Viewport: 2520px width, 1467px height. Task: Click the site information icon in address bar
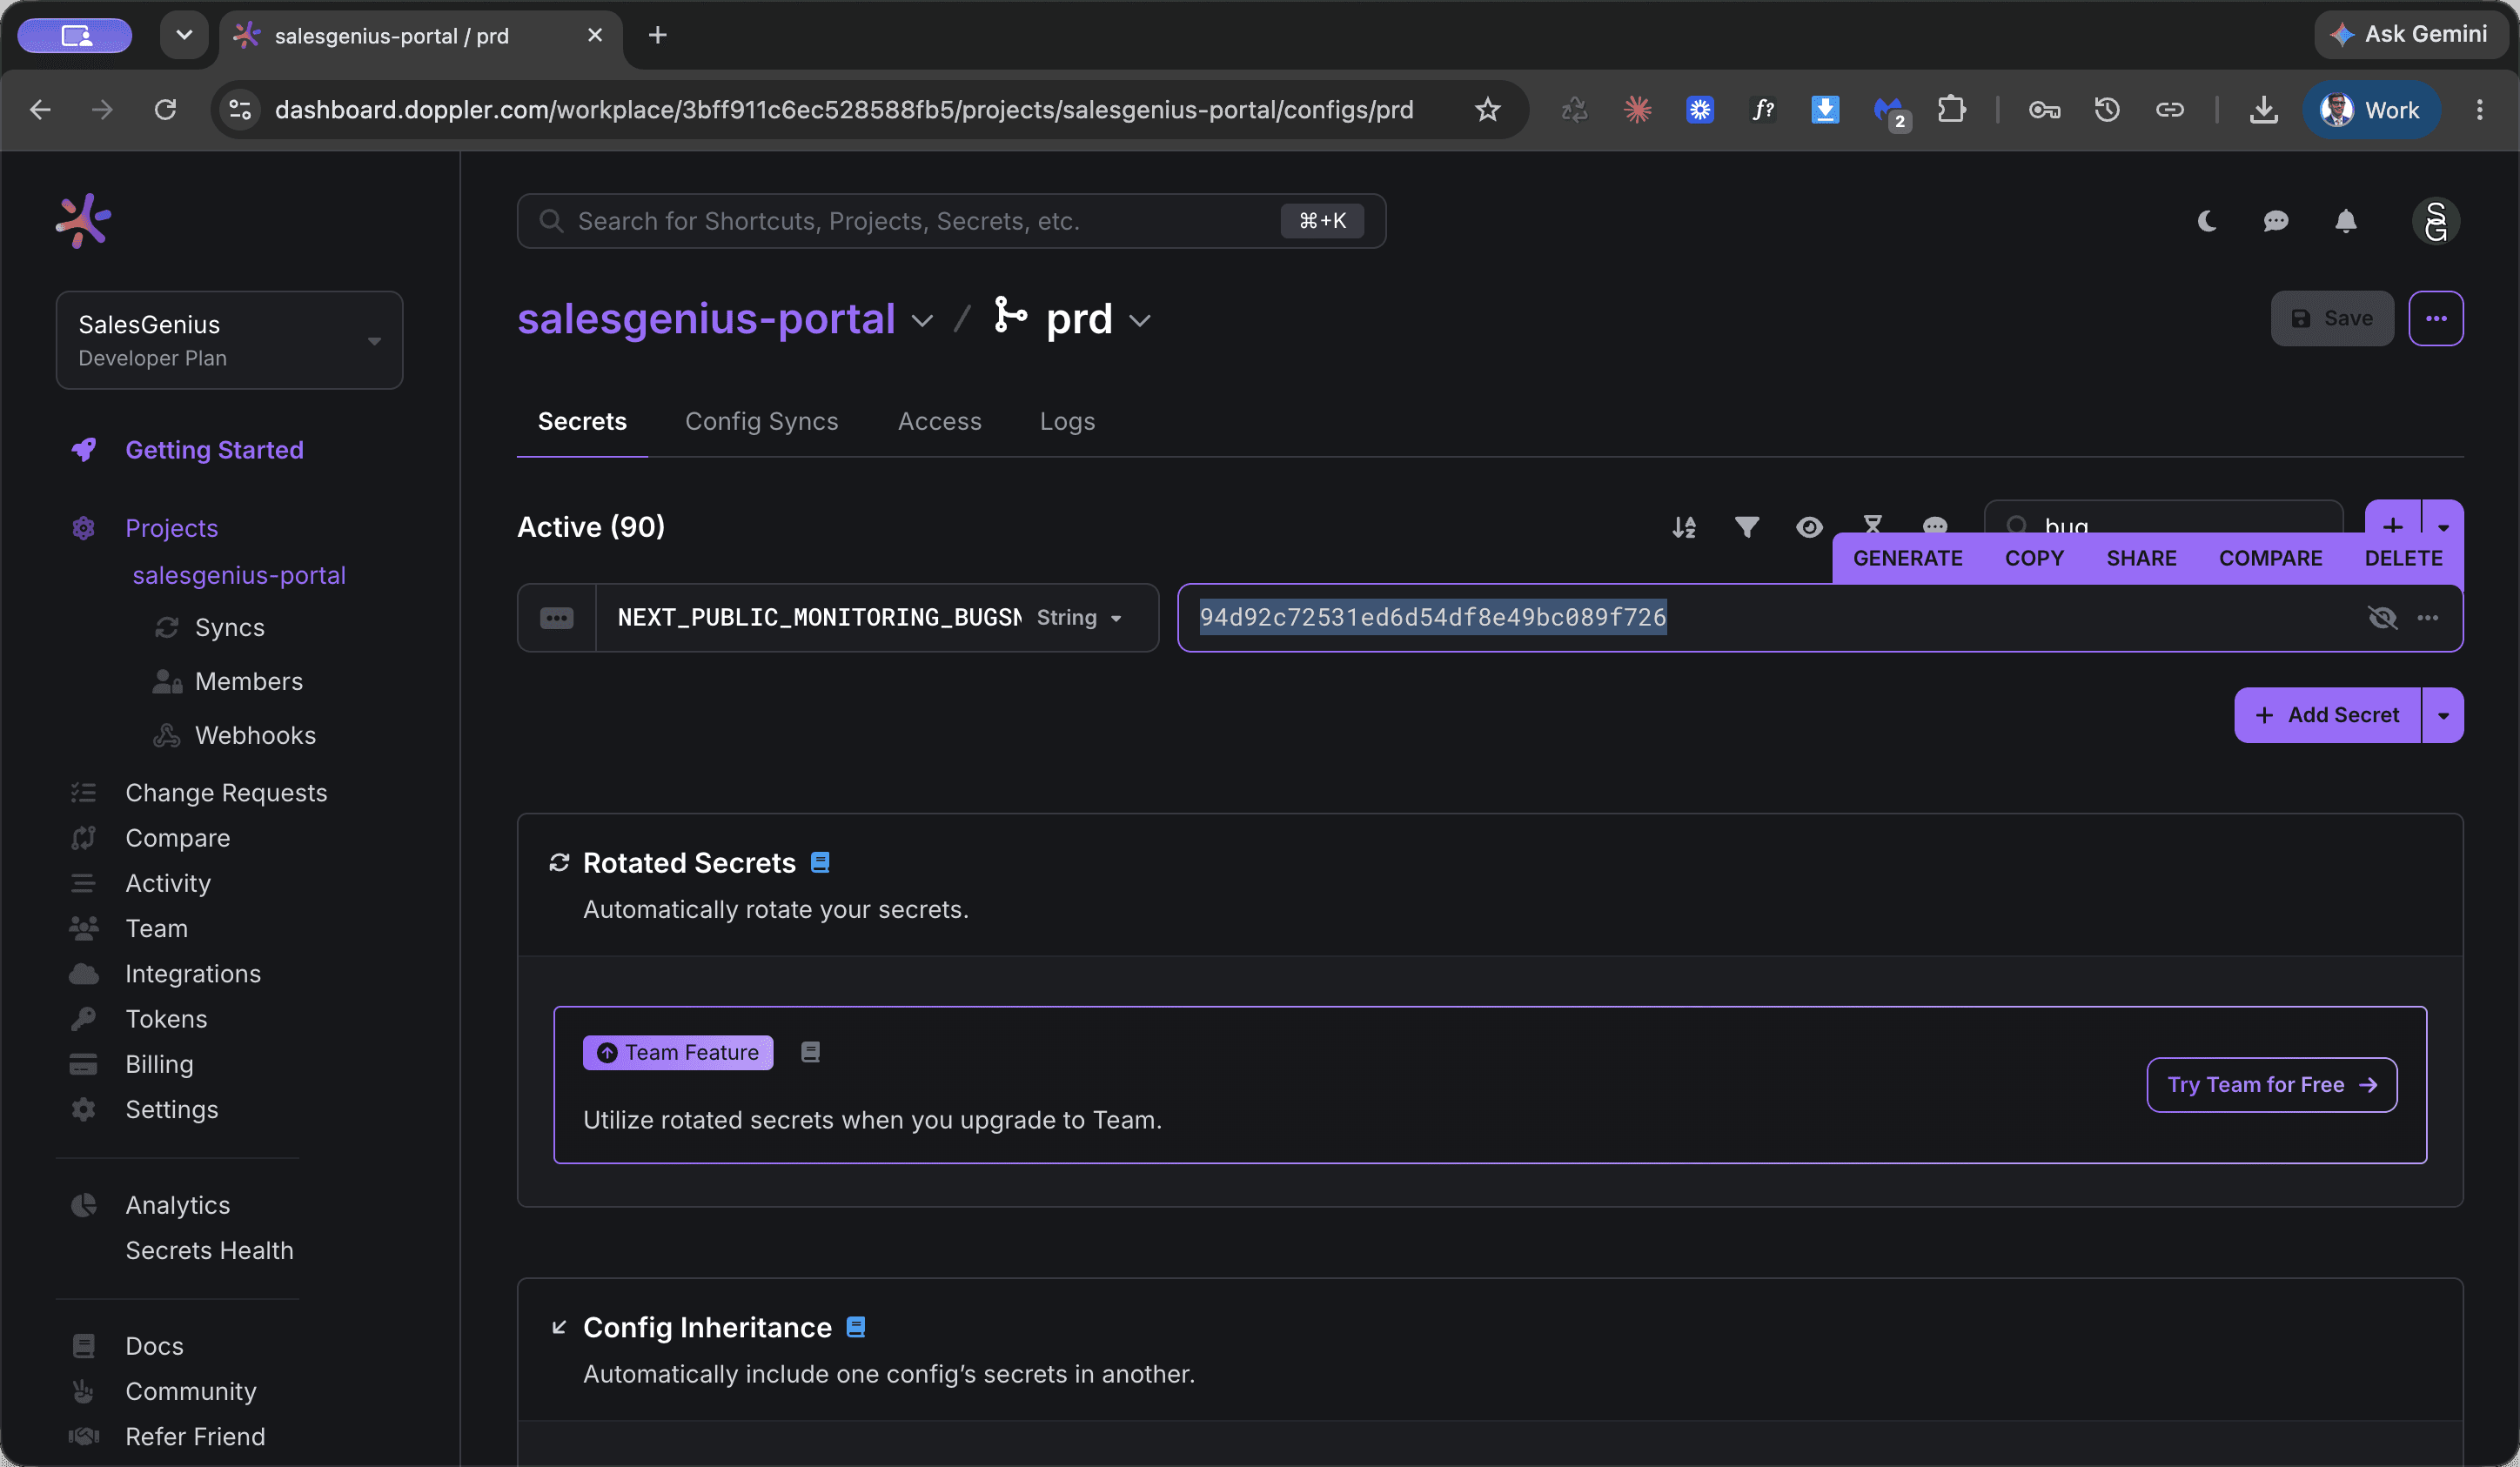[240, 109]
